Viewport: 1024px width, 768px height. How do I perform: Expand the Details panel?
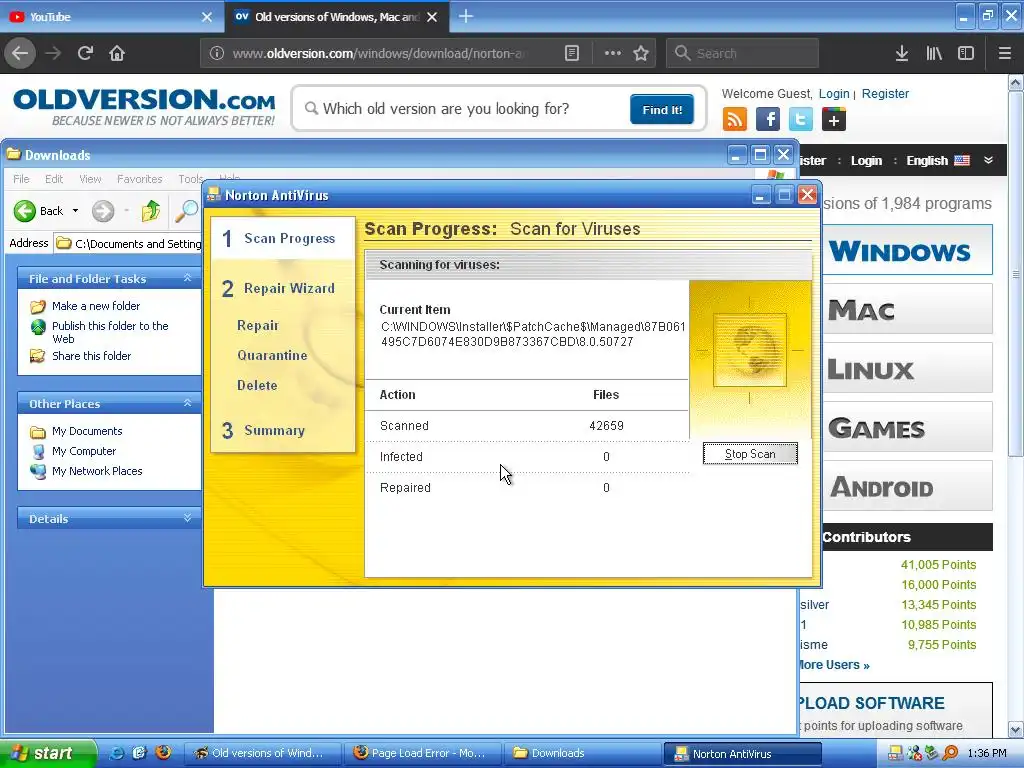[x=187, y=518]
